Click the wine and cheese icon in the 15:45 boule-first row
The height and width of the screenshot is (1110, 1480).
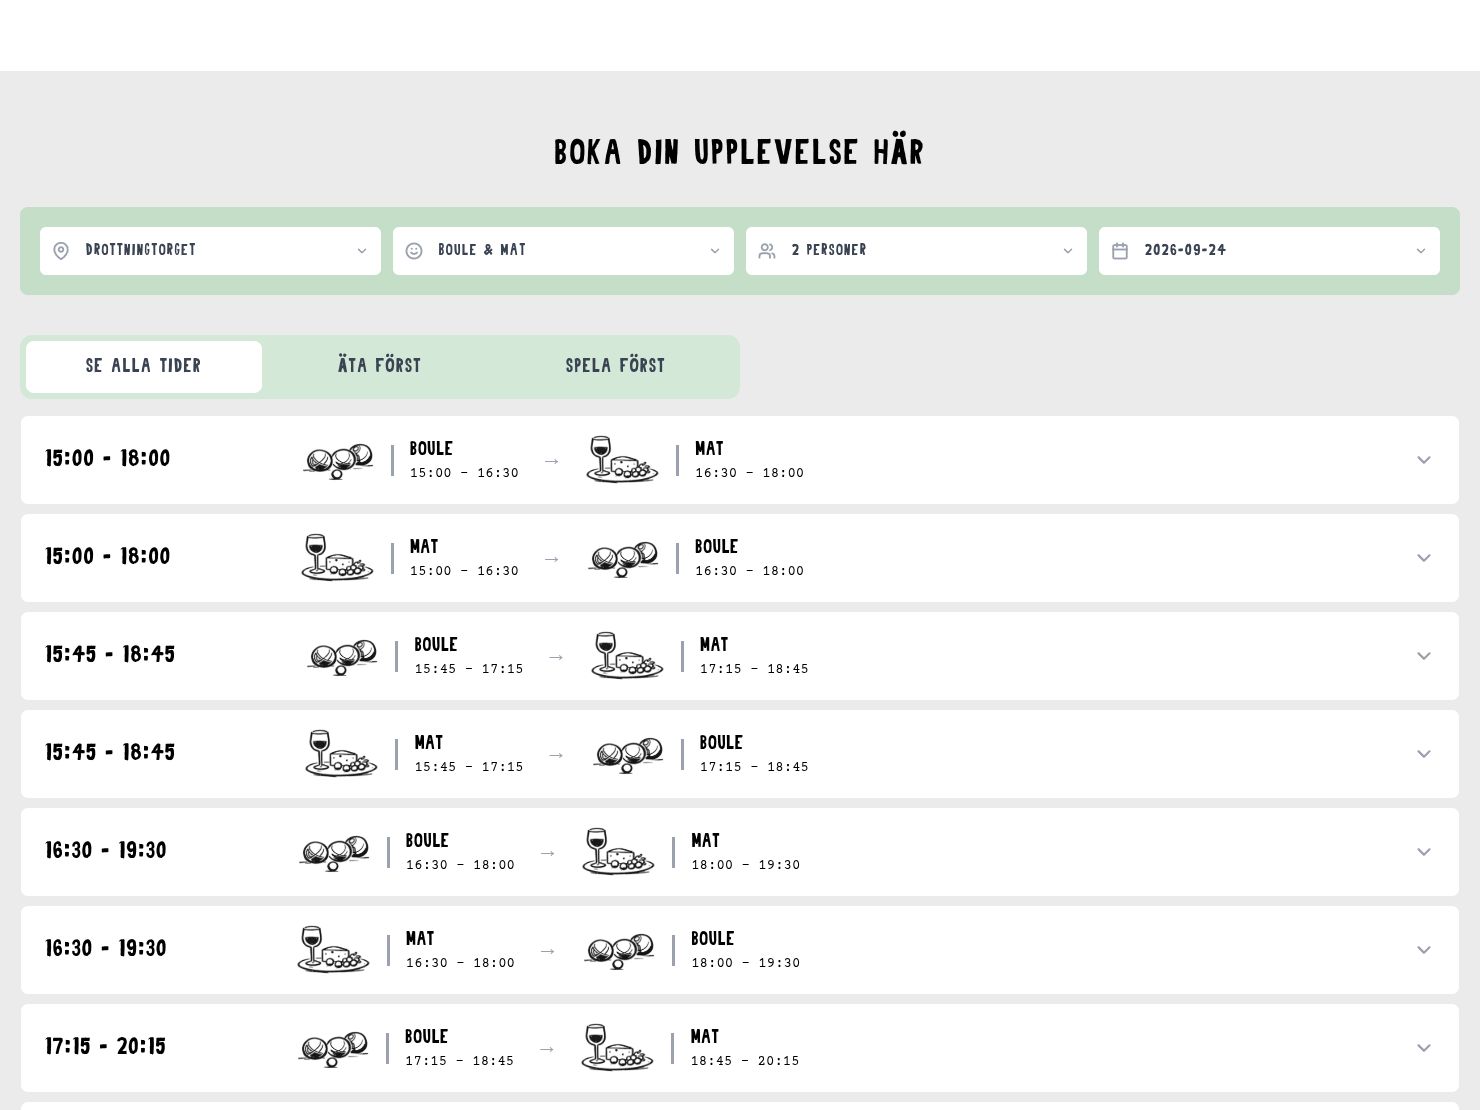coord(627,656)
